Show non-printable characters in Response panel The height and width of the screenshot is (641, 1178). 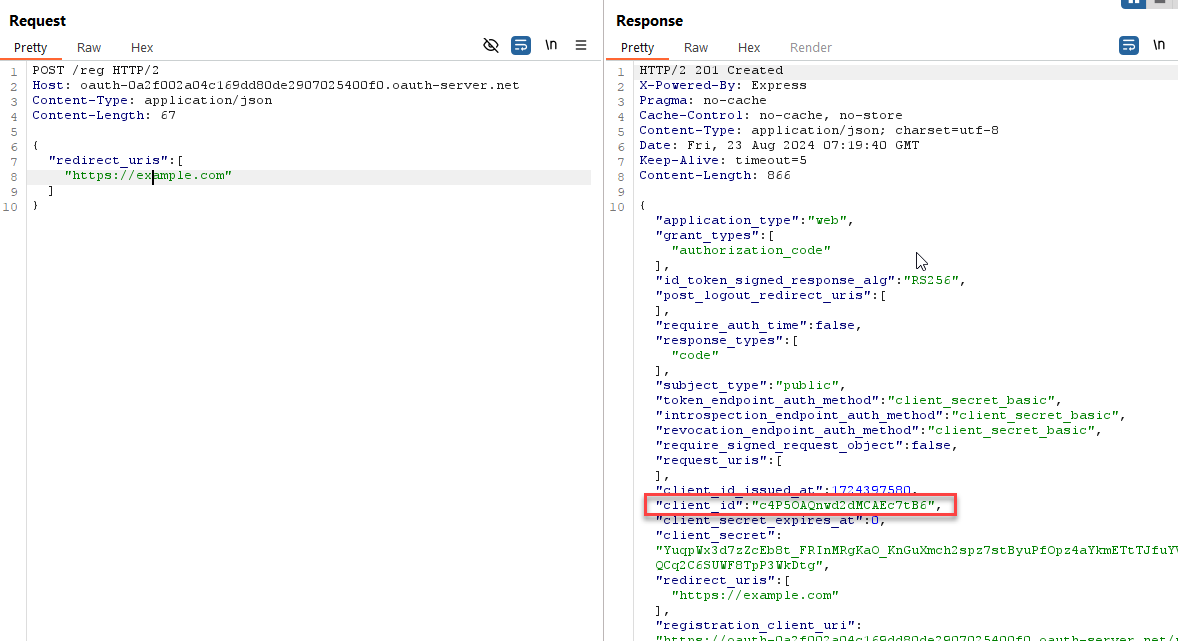pyautogui.click(x=1159, y=45)
